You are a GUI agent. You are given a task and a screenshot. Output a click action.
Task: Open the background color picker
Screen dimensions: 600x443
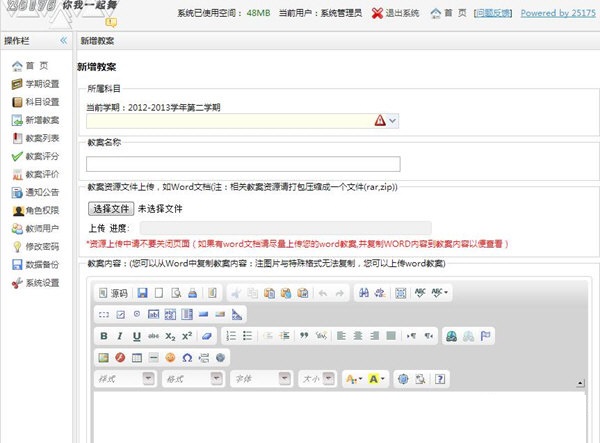click(377, 379)
